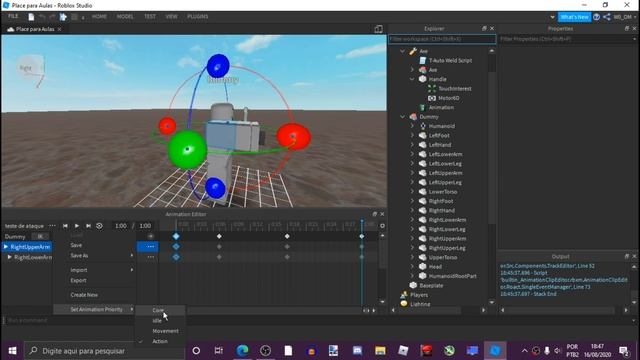The height and width of the screenshot is (360, 640).
Task: Click the What's New button
Action: [574, 17]
